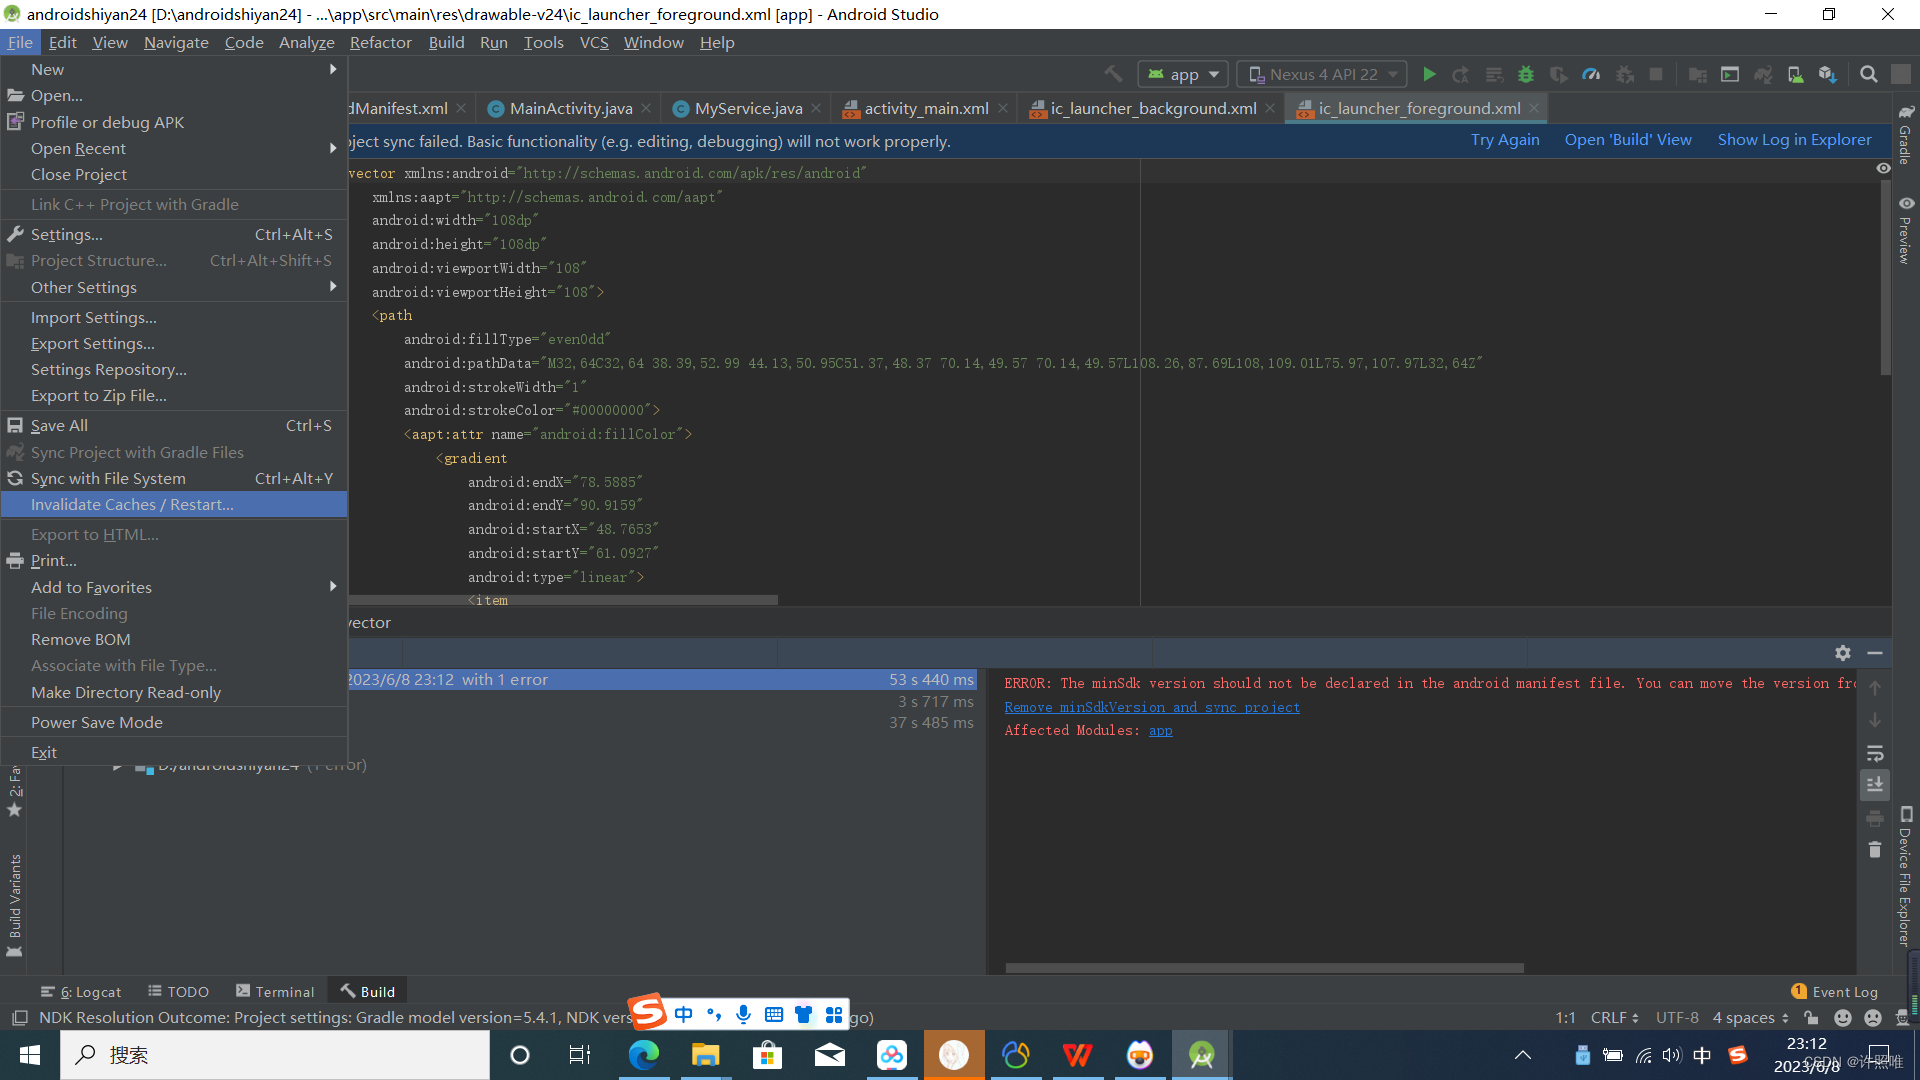Toggle soft-wrap in the Build output panel
This screenshot has height=1080, width=1920.
[x=1875, y=753]
